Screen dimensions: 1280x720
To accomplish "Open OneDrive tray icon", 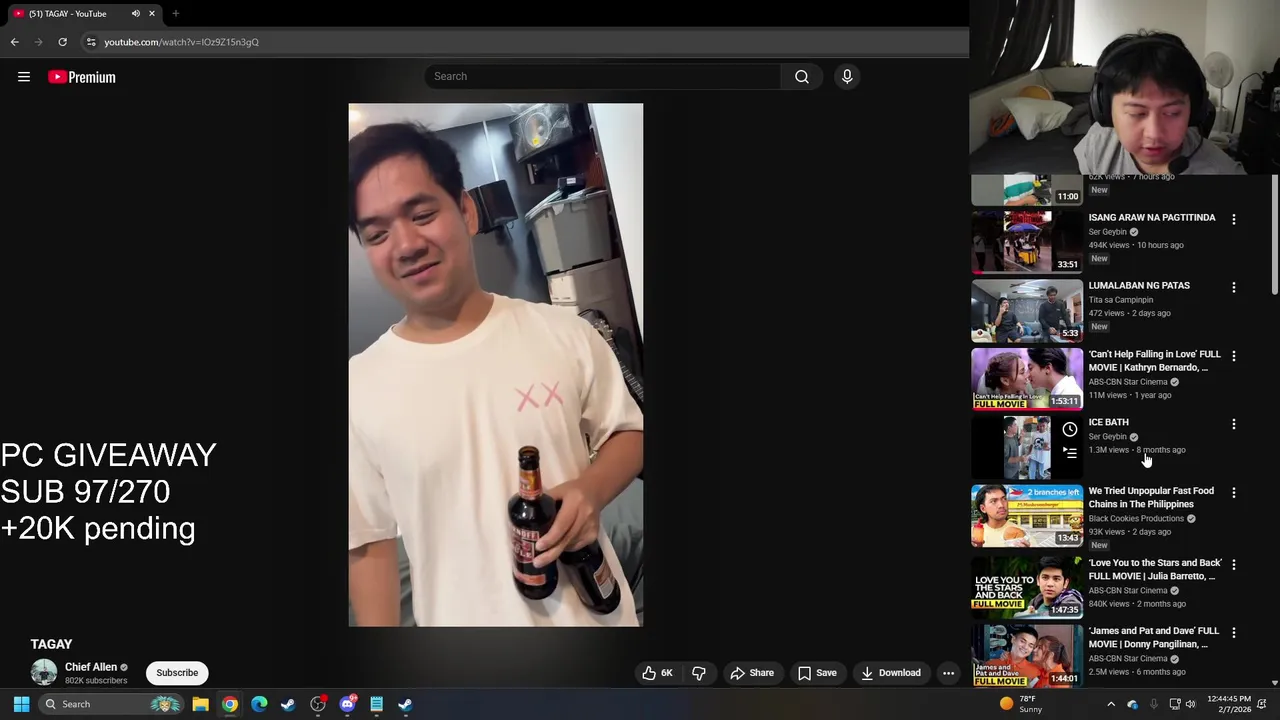I will coord(1132,704).
